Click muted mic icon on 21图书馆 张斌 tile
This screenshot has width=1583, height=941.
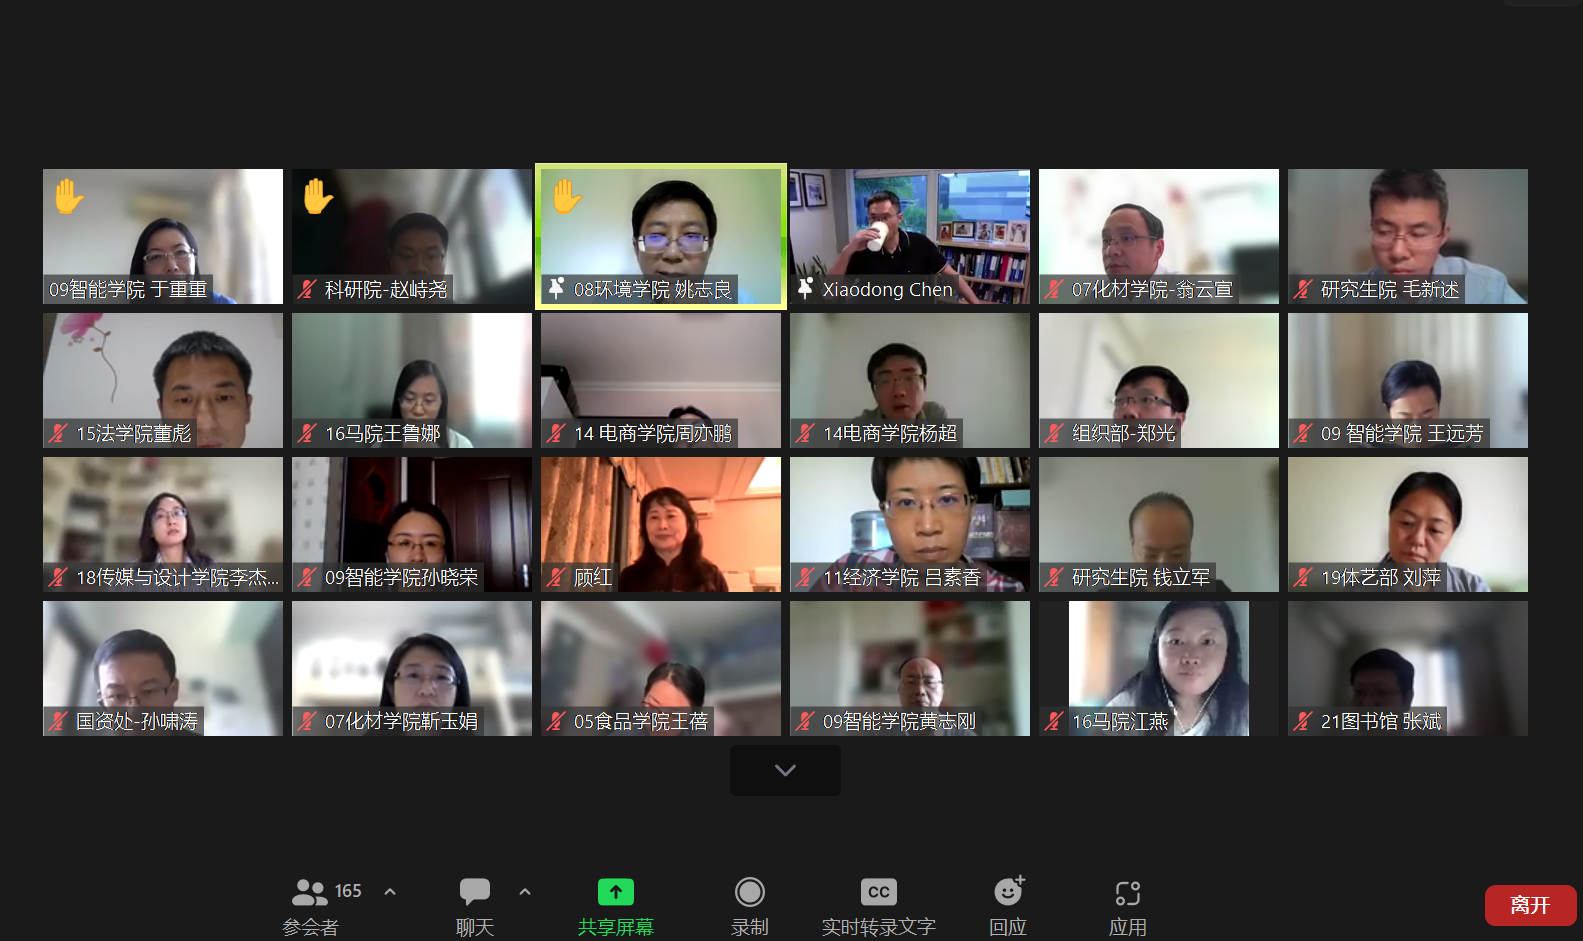pyautogui.click(x=1303, y=721)
